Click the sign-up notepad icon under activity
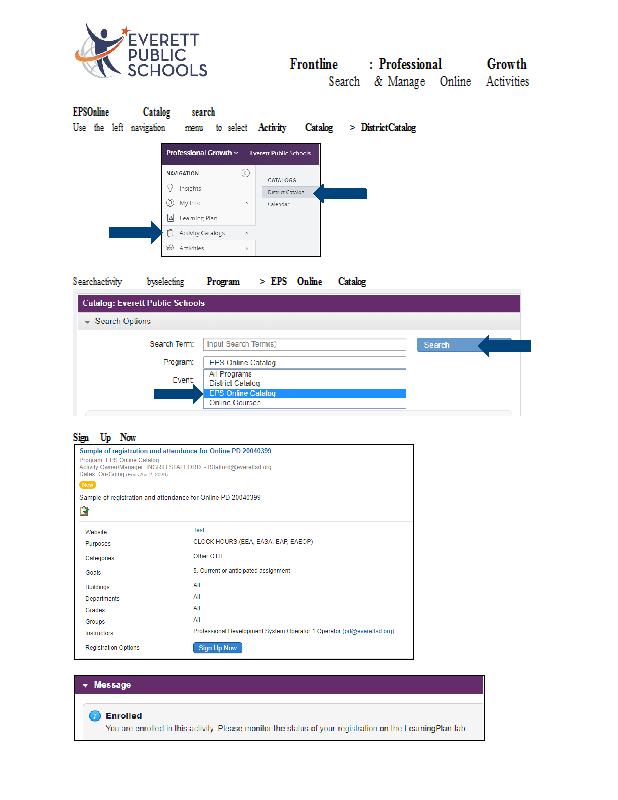 (x=84, y=511)
